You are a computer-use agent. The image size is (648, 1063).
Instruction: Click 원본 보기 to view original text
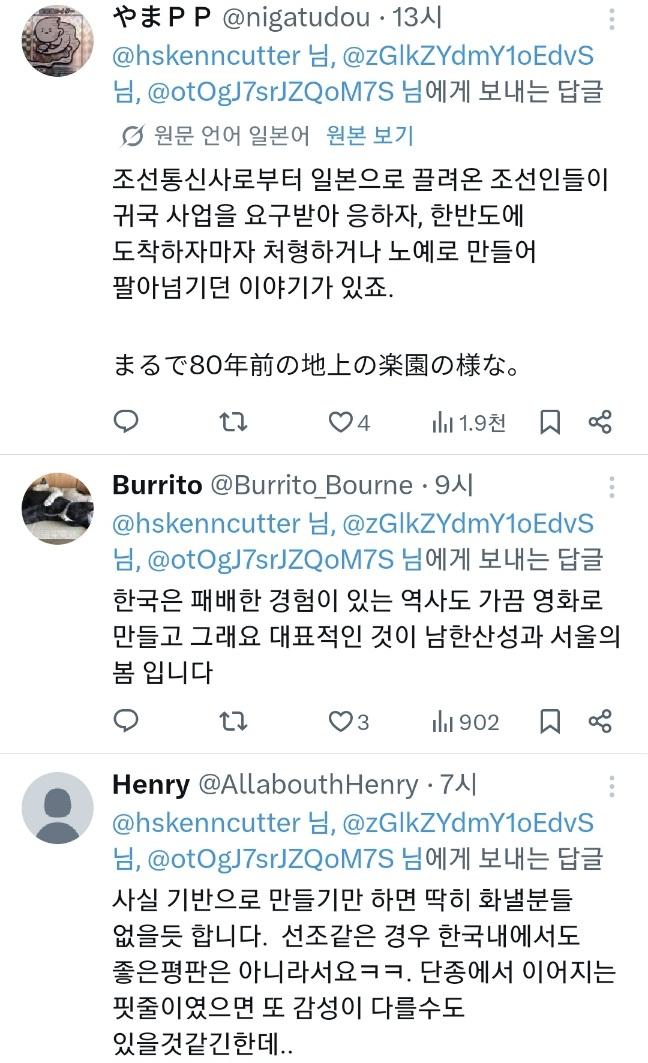(369, 136)
